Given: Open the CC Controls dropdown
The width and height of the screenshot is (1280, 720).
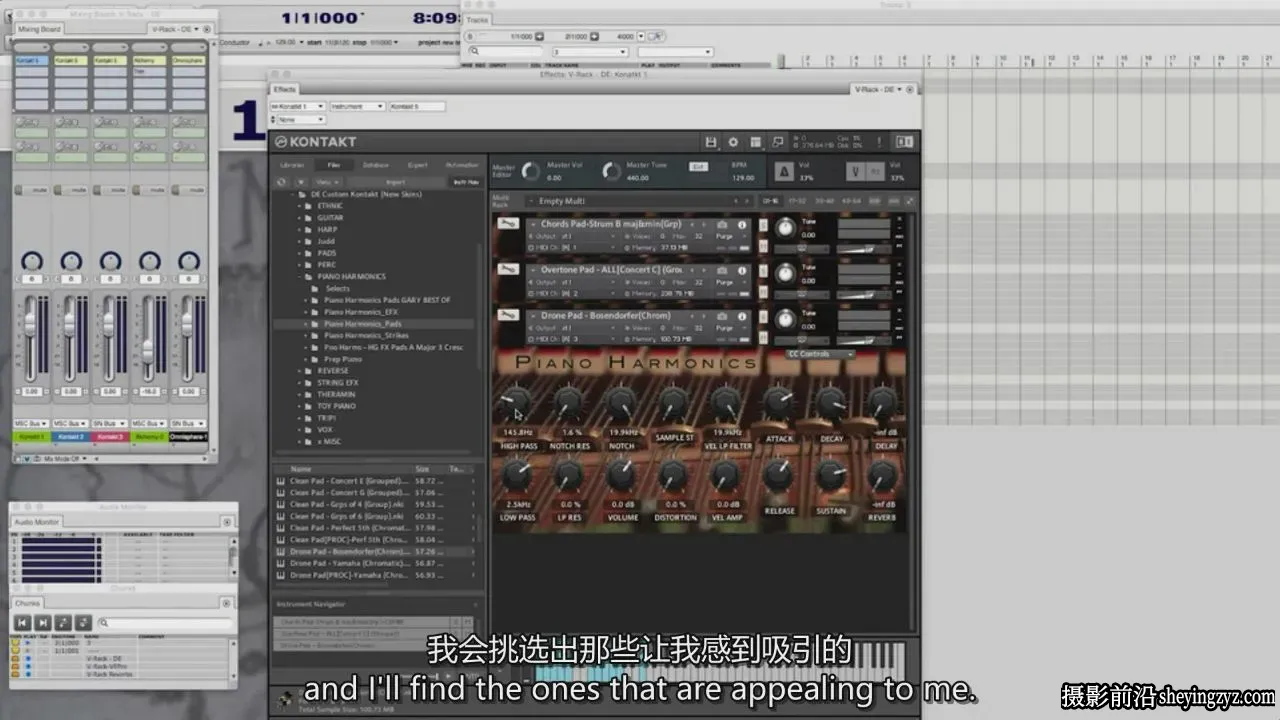Looking at the screenshot, I should [x=821, y=354].
